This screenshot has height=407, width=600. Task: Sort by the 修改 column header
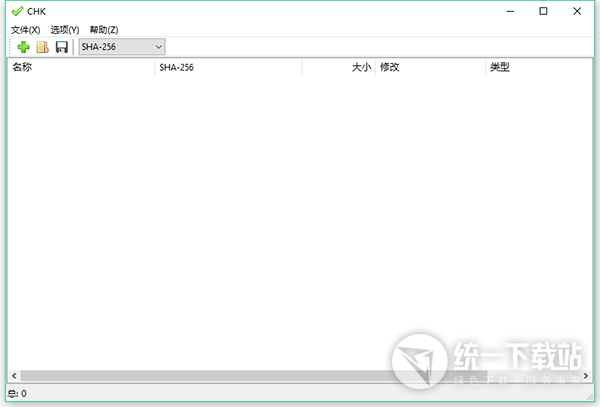point(430,67)
